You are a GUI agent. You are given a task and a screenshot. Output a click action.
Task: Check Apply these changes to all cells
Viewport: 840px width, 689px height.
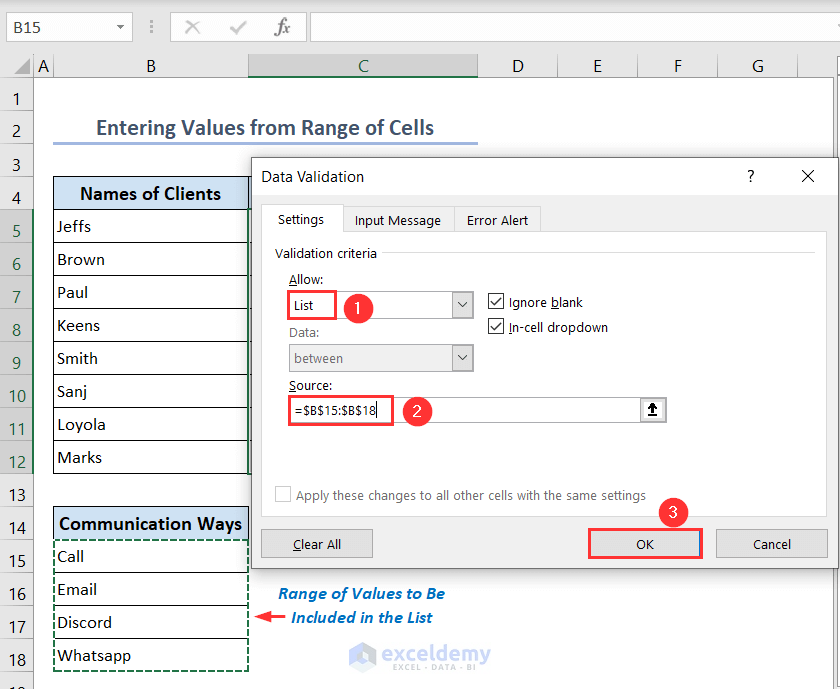[283, 495]
